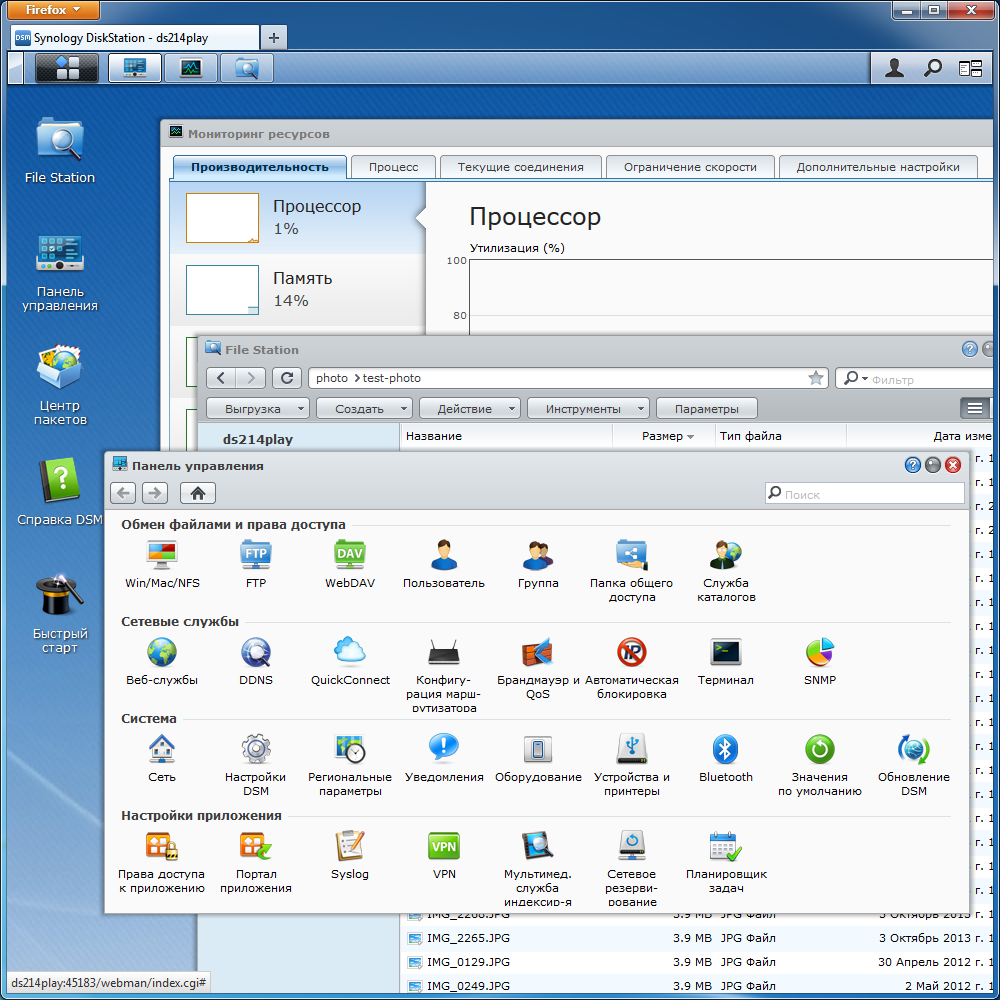Launch File Station from desktop shortcut
This screenshot has width=1000, height=1000.
click(x=59, y=151)
